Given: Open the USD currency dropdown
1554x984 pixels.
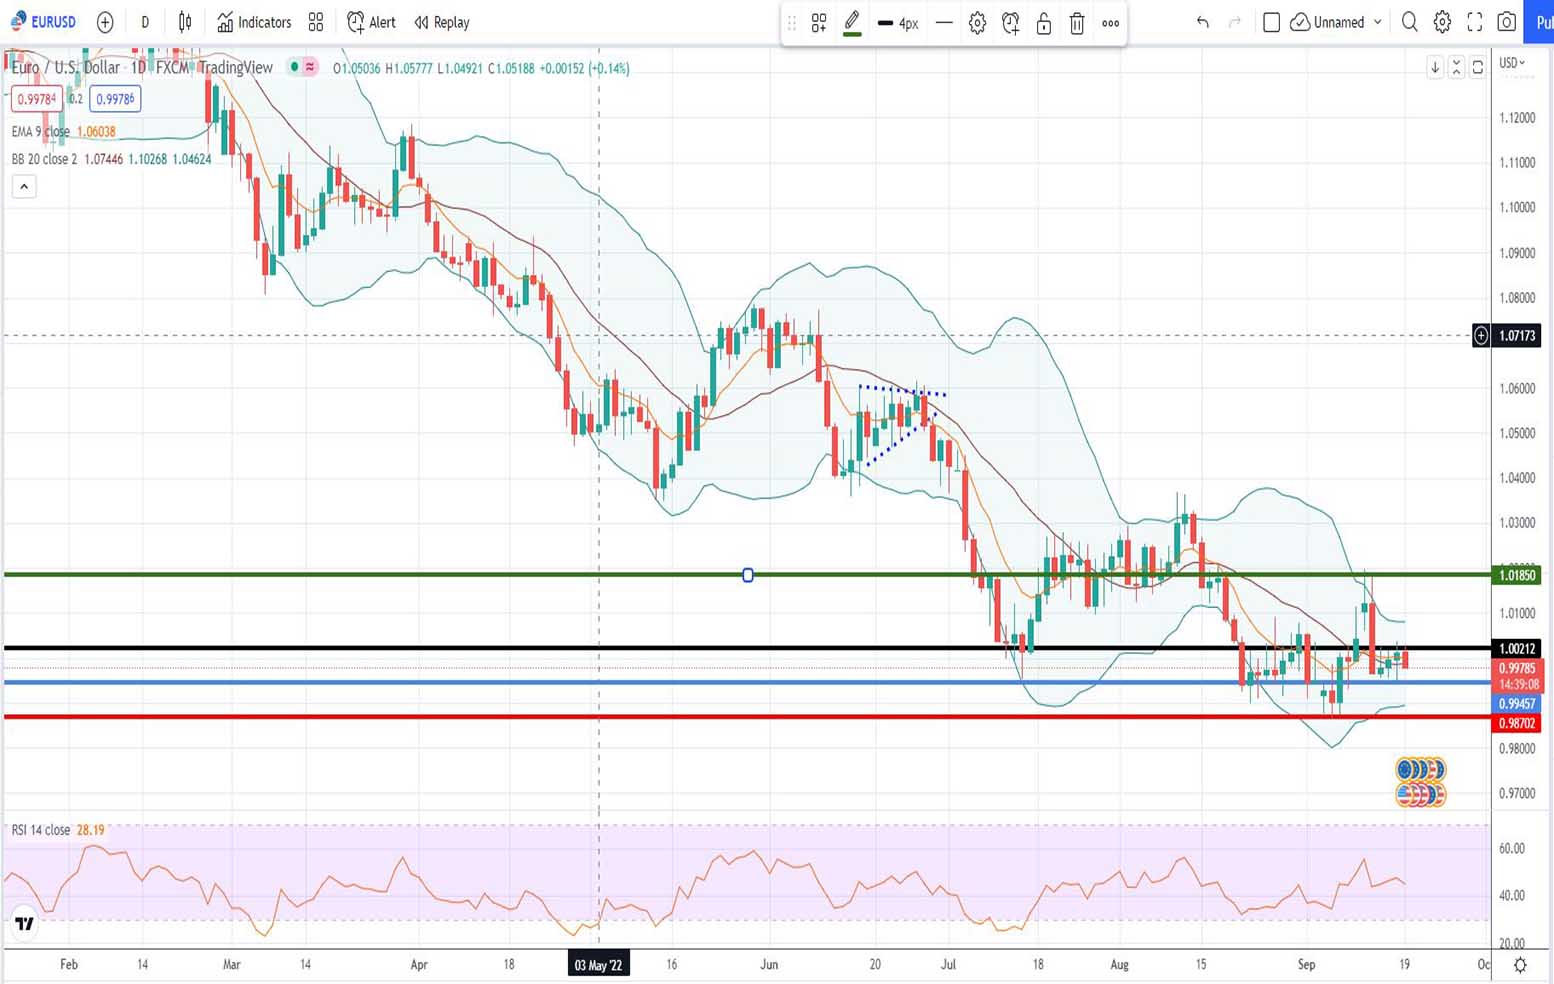Looking at the screenshot, I should pos(1511,63).
